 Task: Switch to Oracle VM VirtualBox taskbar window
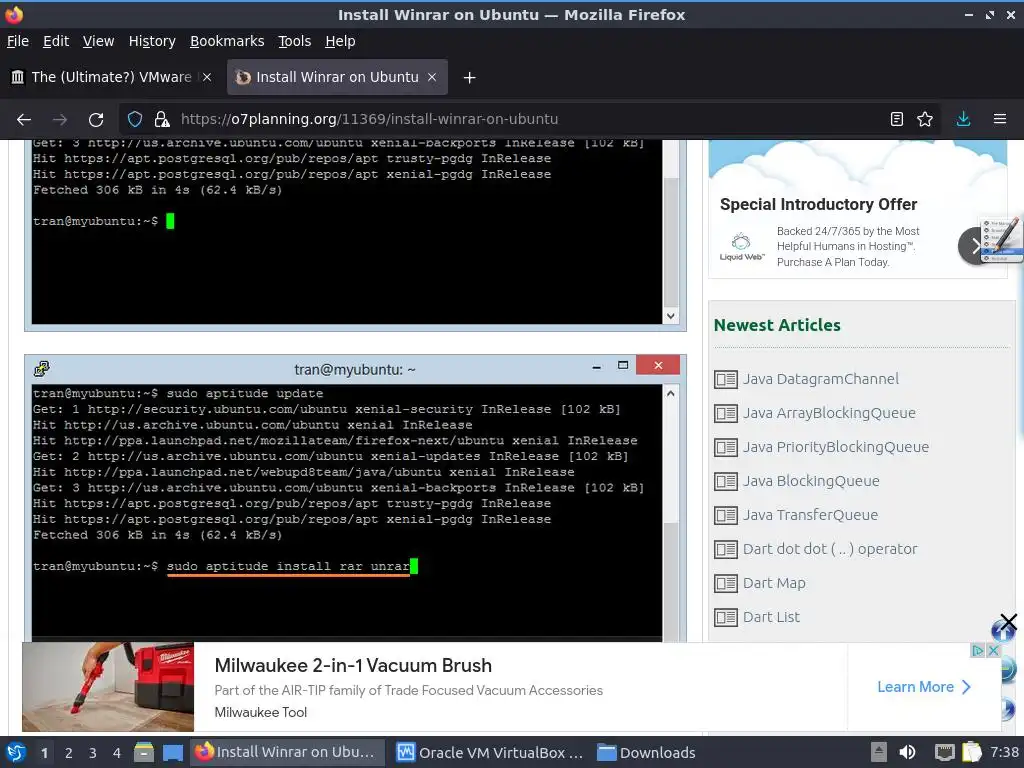(x=490, y=752)
